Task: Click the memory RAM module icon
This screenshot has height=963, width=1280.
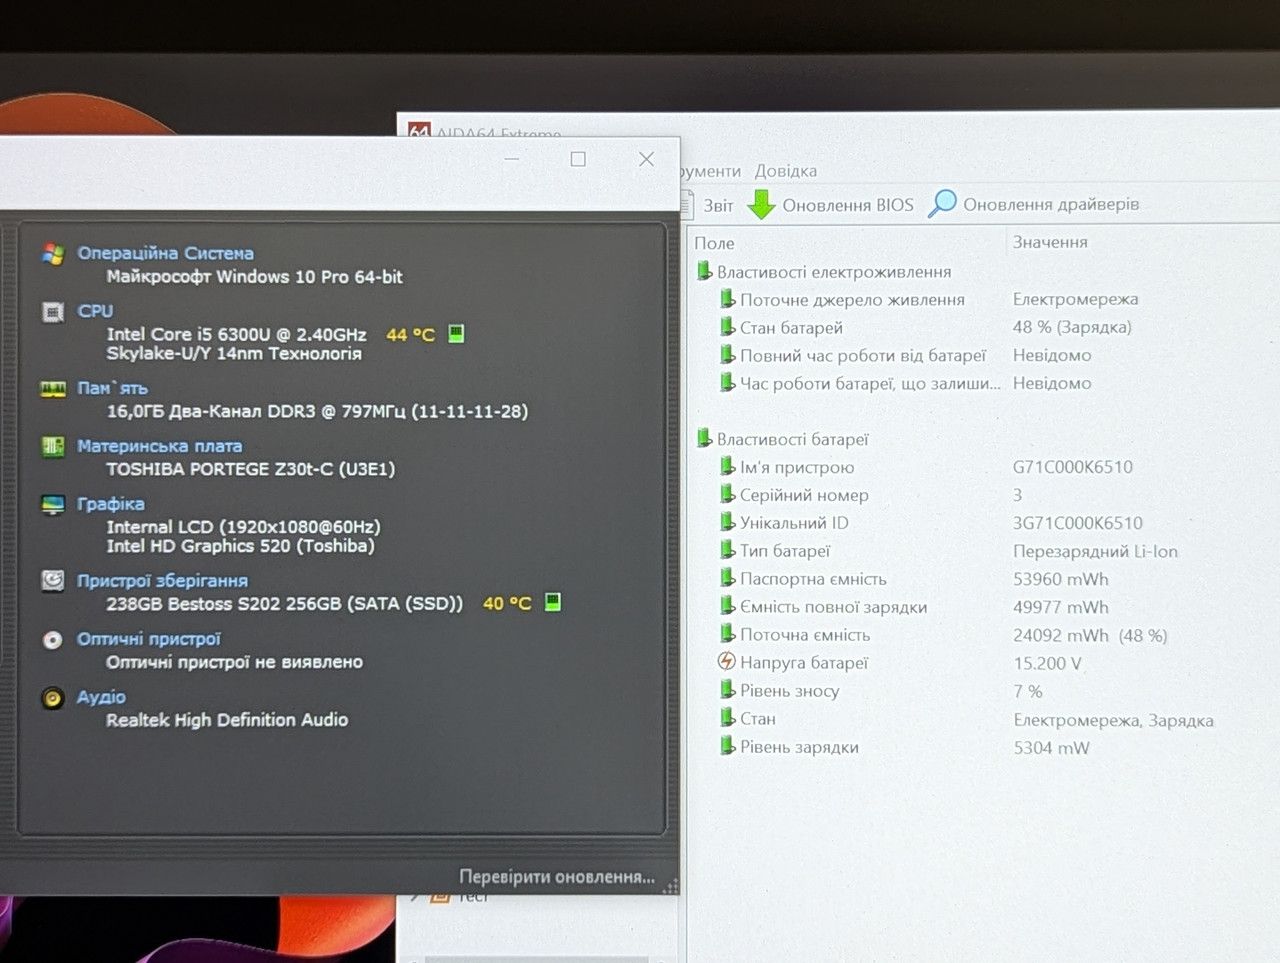Action: tap(53, 388)
